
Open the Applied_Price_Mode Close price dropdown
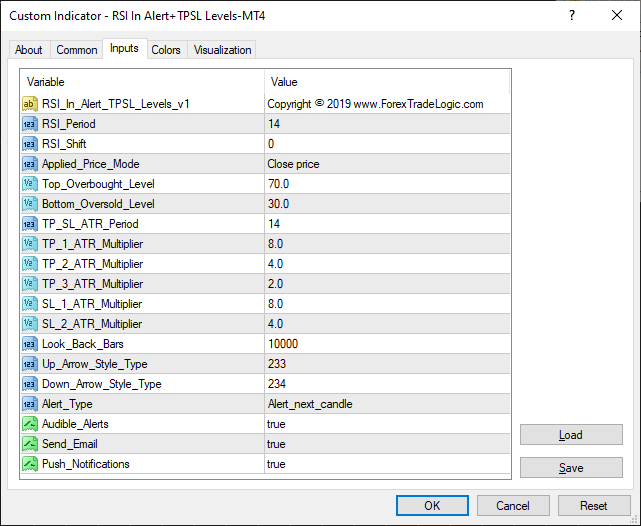(x=386, y=164)
